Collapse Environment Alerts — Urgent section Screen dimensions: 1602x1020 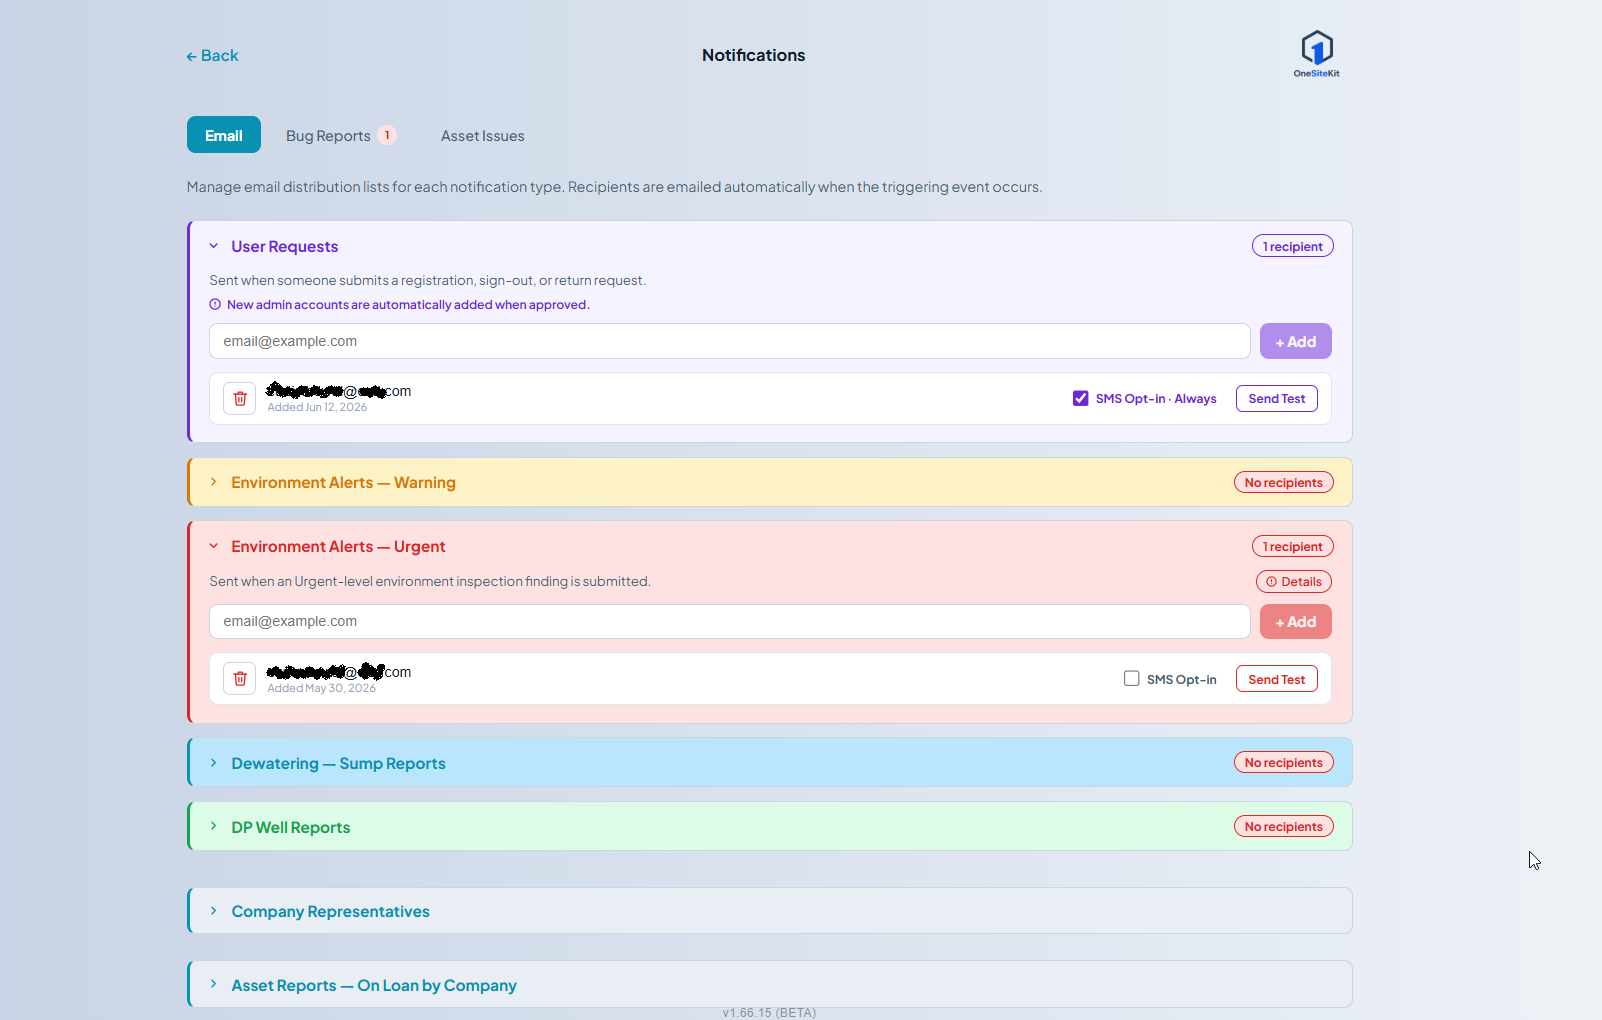[x=214, y=546]
